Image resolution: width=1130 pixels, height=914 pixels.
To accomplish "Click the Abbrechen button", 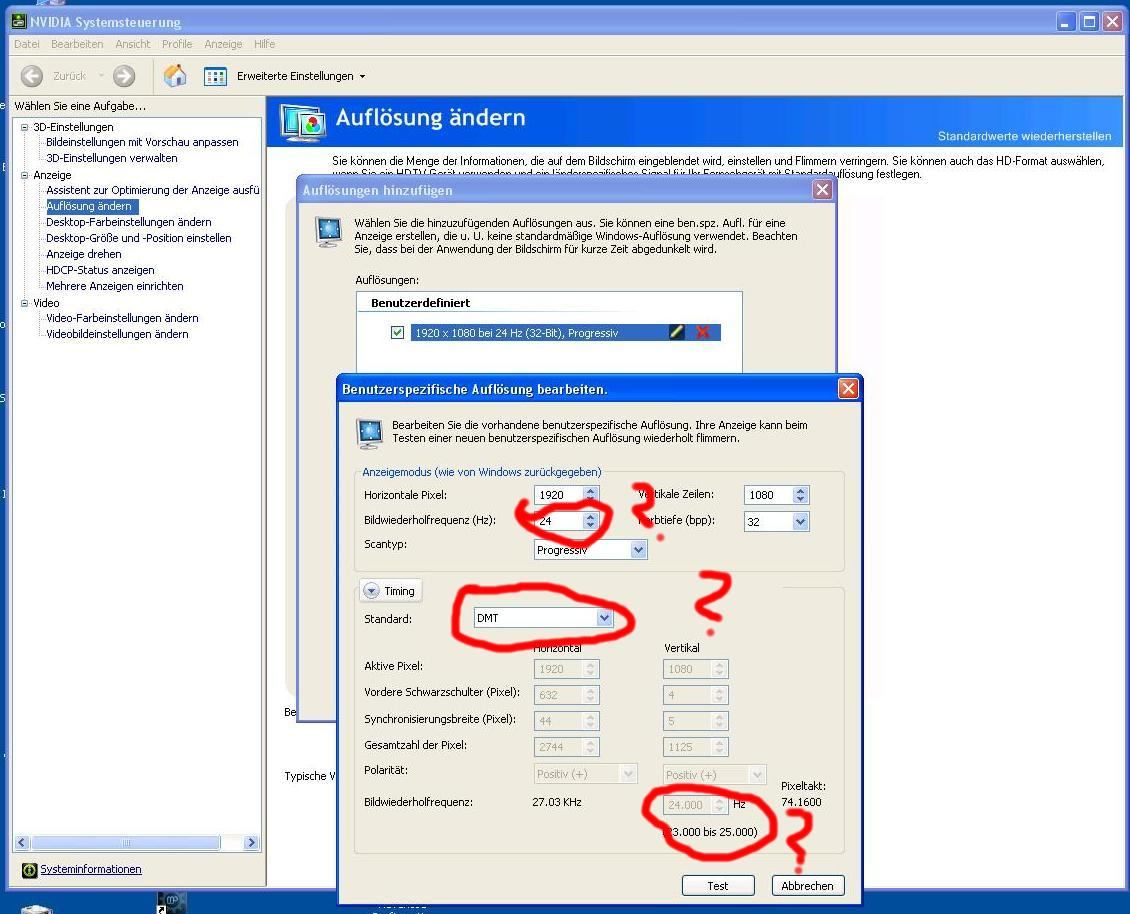I will 807,886.
